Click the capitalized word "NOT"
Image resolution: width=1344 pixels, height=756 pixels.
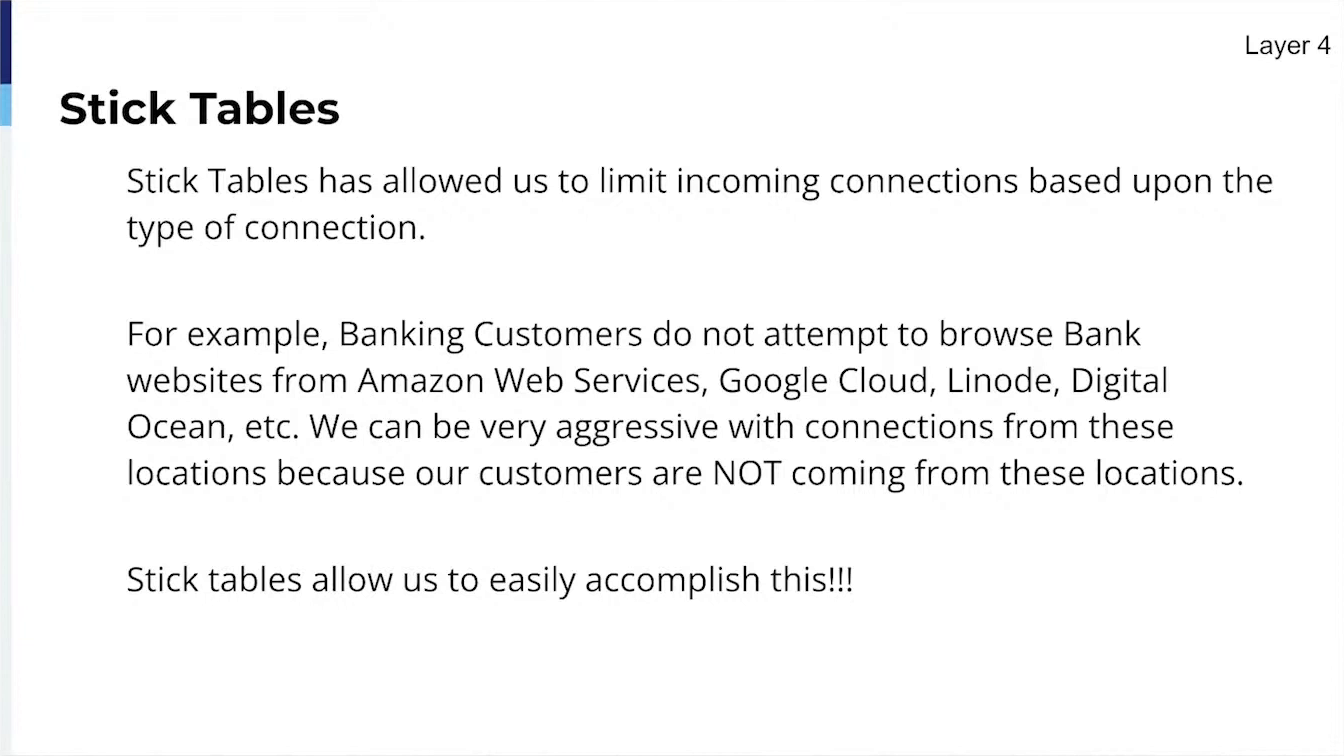tap(746, 472)
